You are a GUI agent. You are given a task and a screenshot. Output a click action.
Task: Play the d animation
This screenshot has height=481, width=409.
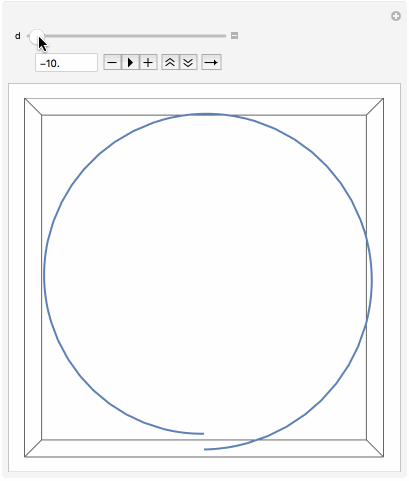coord(130,62)
